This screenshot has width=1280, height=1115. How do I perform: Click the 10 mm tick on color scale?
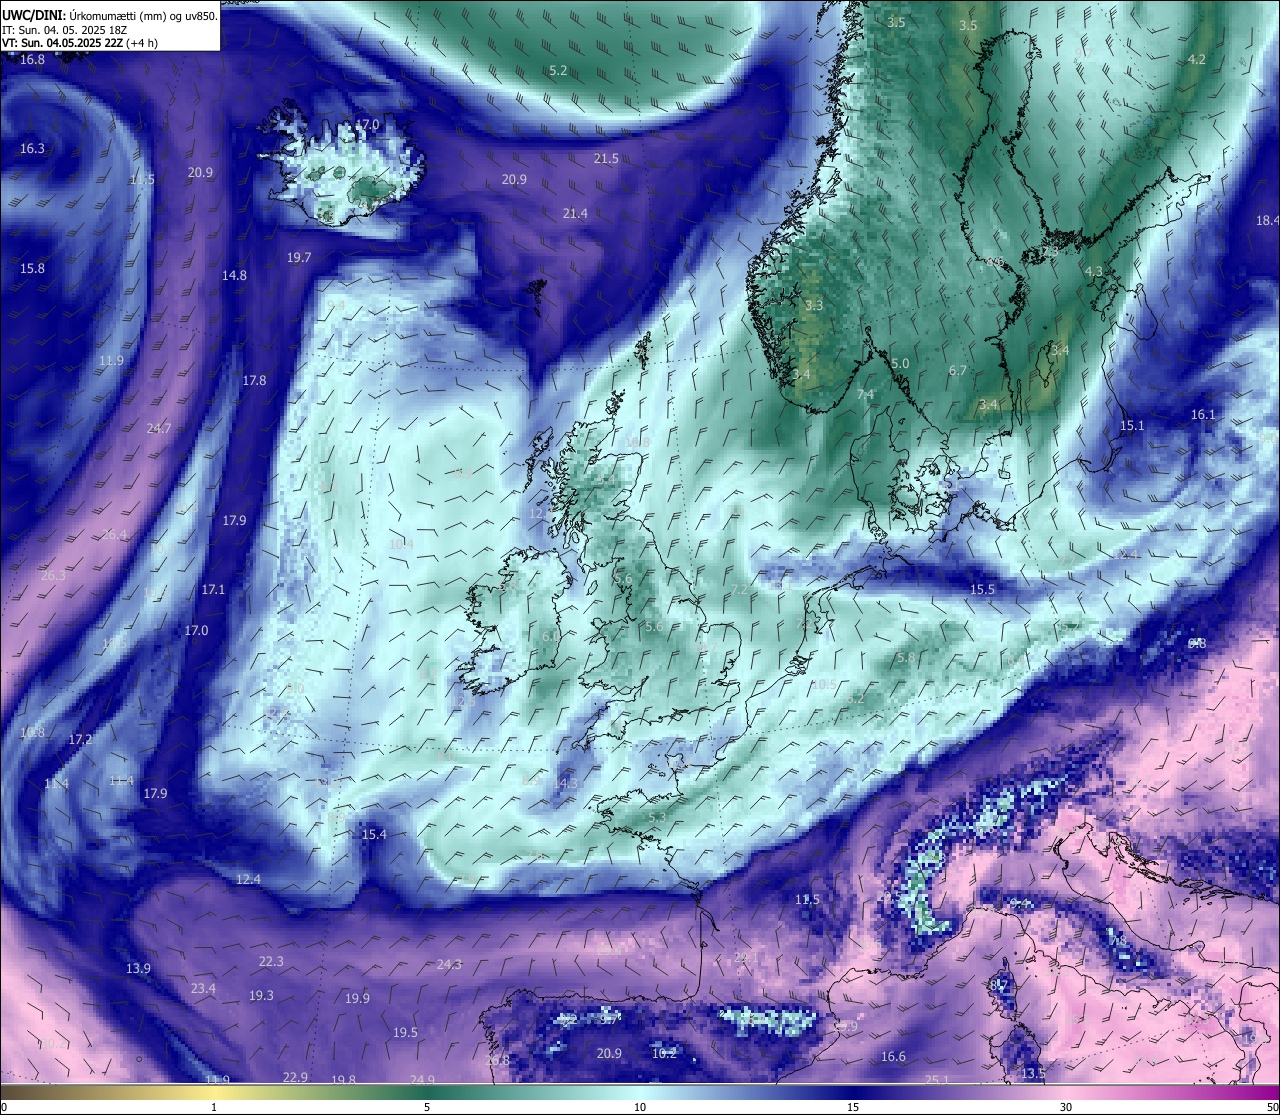coord(640,1107)
